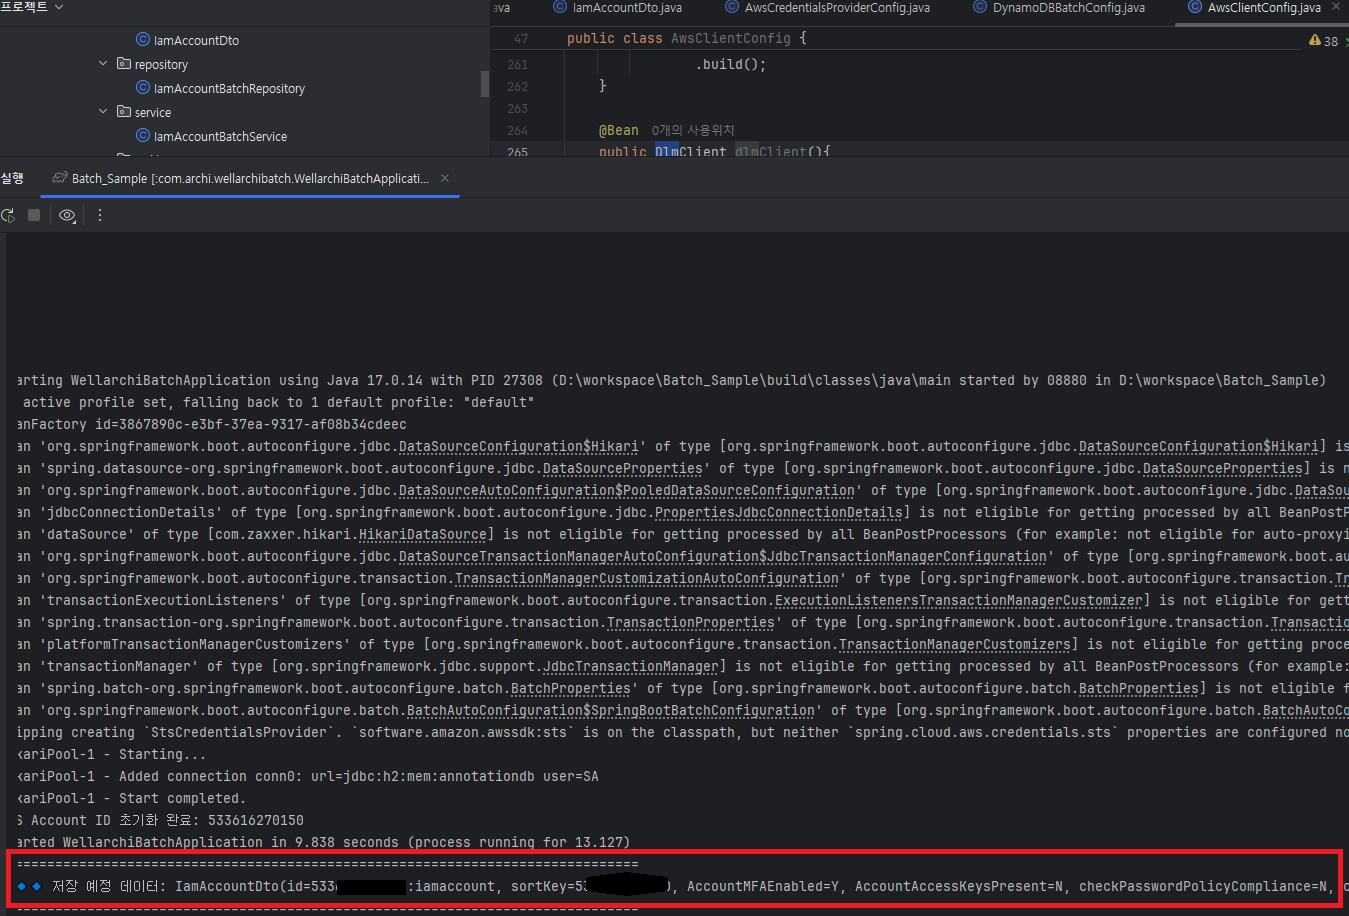Click the warning indicator showing 38 problems
This screenshot has height=916, width=1349.
pyautogui.click(x=1323, y=41)
